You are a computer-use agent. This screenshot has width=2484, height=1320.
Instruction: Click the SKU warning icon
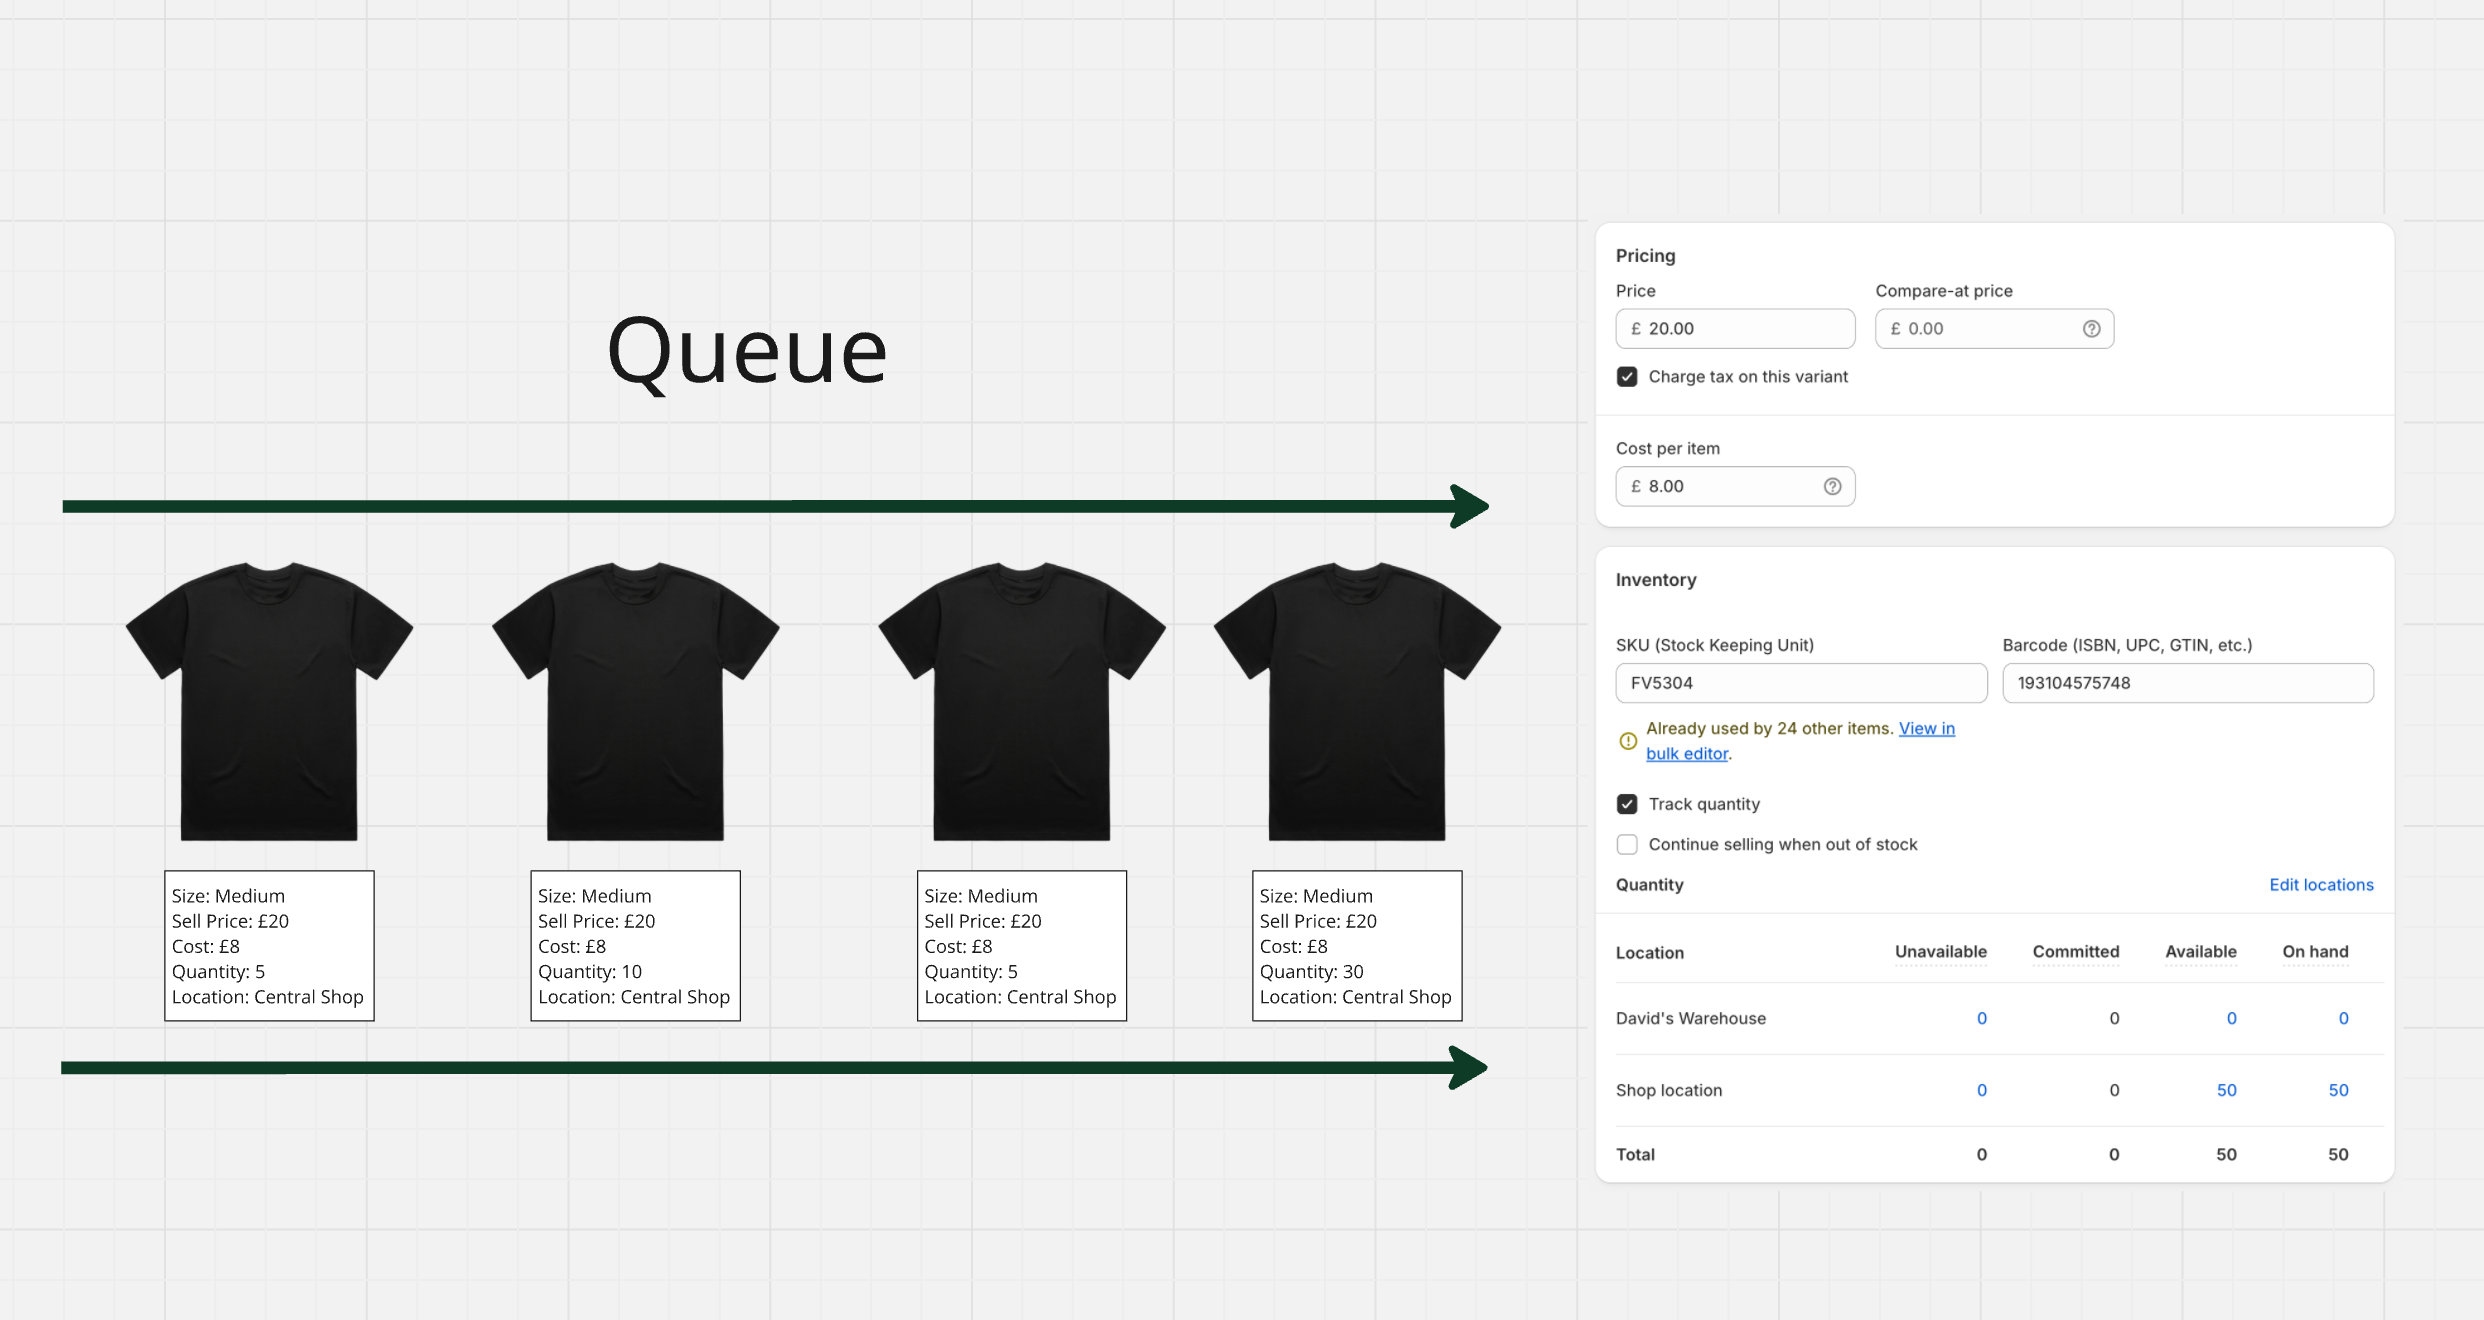tap(1627, 740)
